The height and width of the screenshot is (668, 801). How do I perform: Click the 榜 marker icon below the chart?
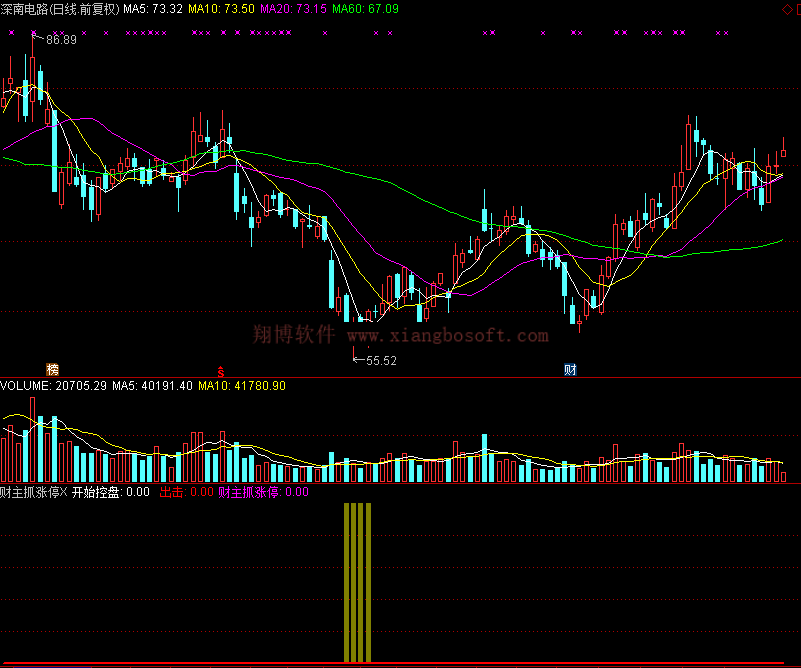coord(53,369)
